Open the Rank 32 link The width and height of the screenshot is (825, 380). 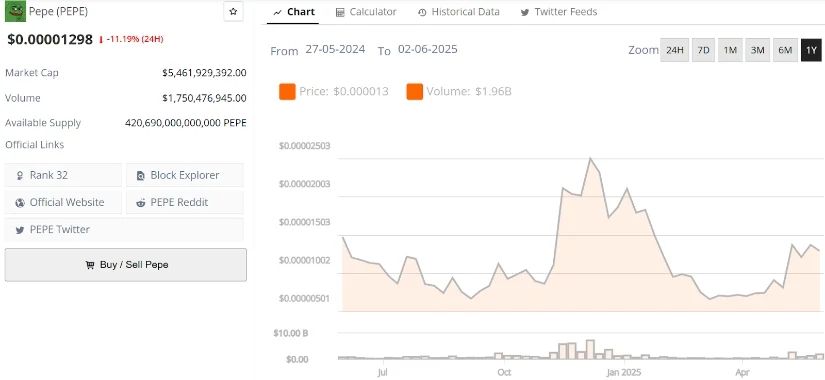pos(63,175)
